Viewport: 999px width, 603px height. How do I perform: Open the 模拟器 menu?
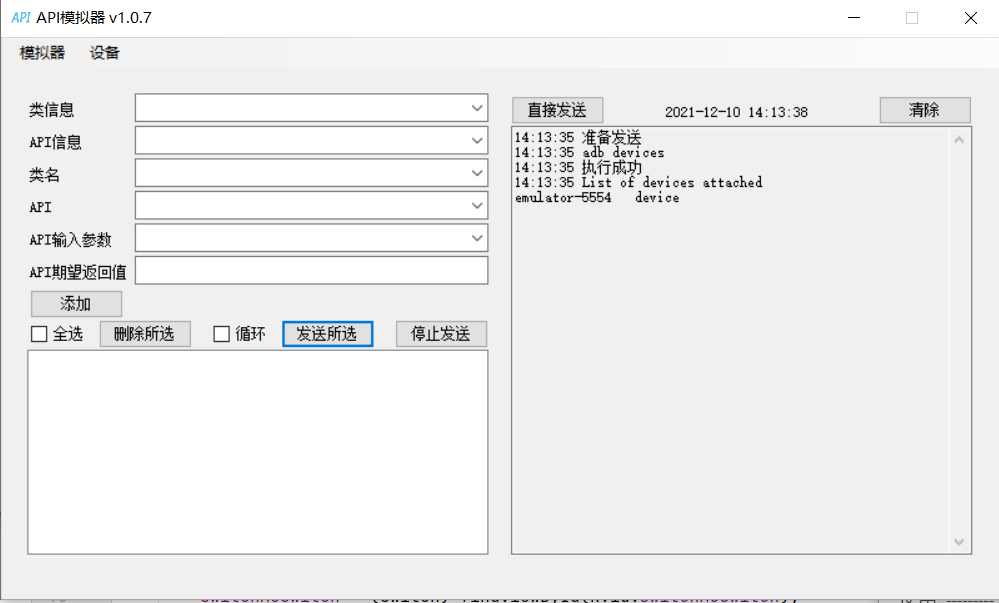42,53
